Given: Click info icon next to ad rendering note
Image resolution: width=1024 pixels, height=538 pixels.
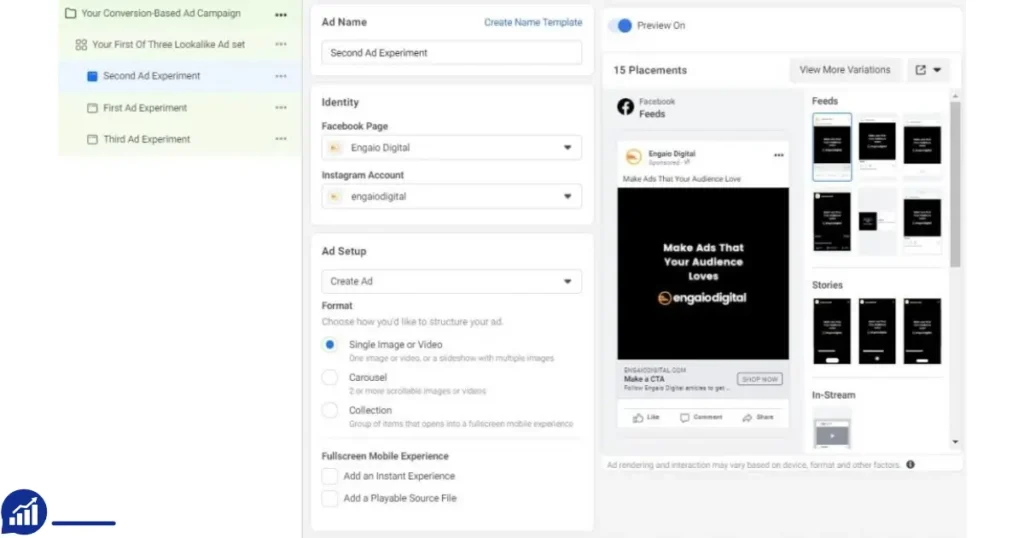Looking at the screenshot, I should click(x=910, y=465).
